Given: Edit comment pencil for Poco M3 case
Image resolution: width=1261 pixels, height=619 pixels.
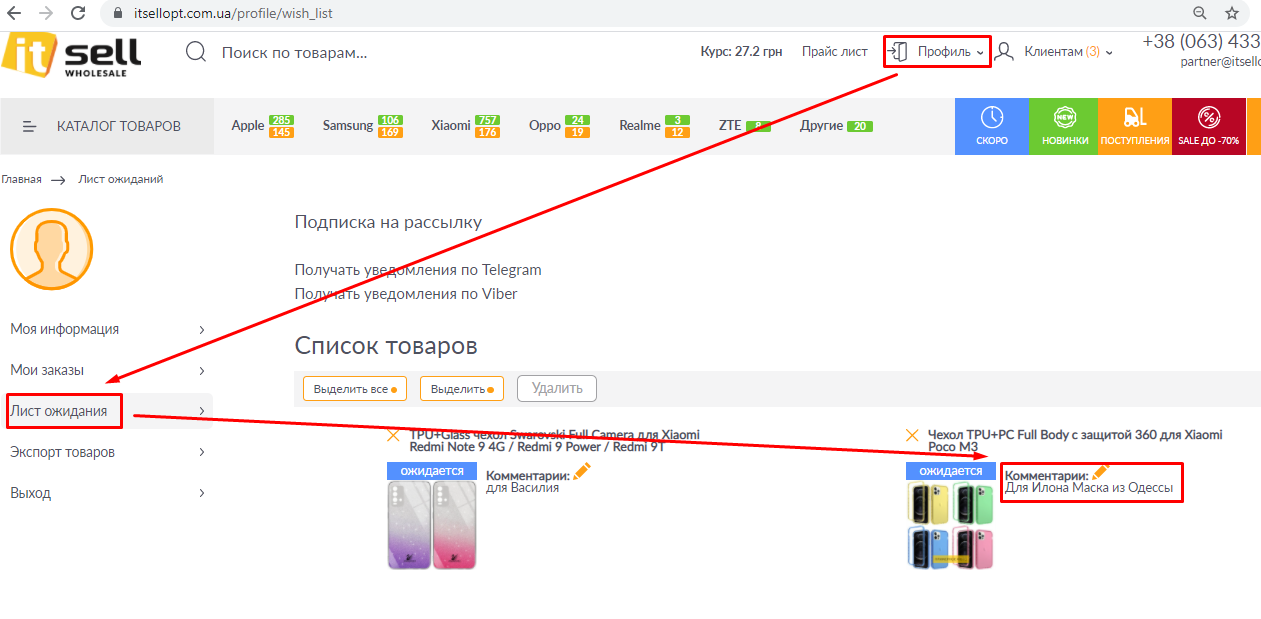Looking at the screenshot, I should (x=1101, y=472).
